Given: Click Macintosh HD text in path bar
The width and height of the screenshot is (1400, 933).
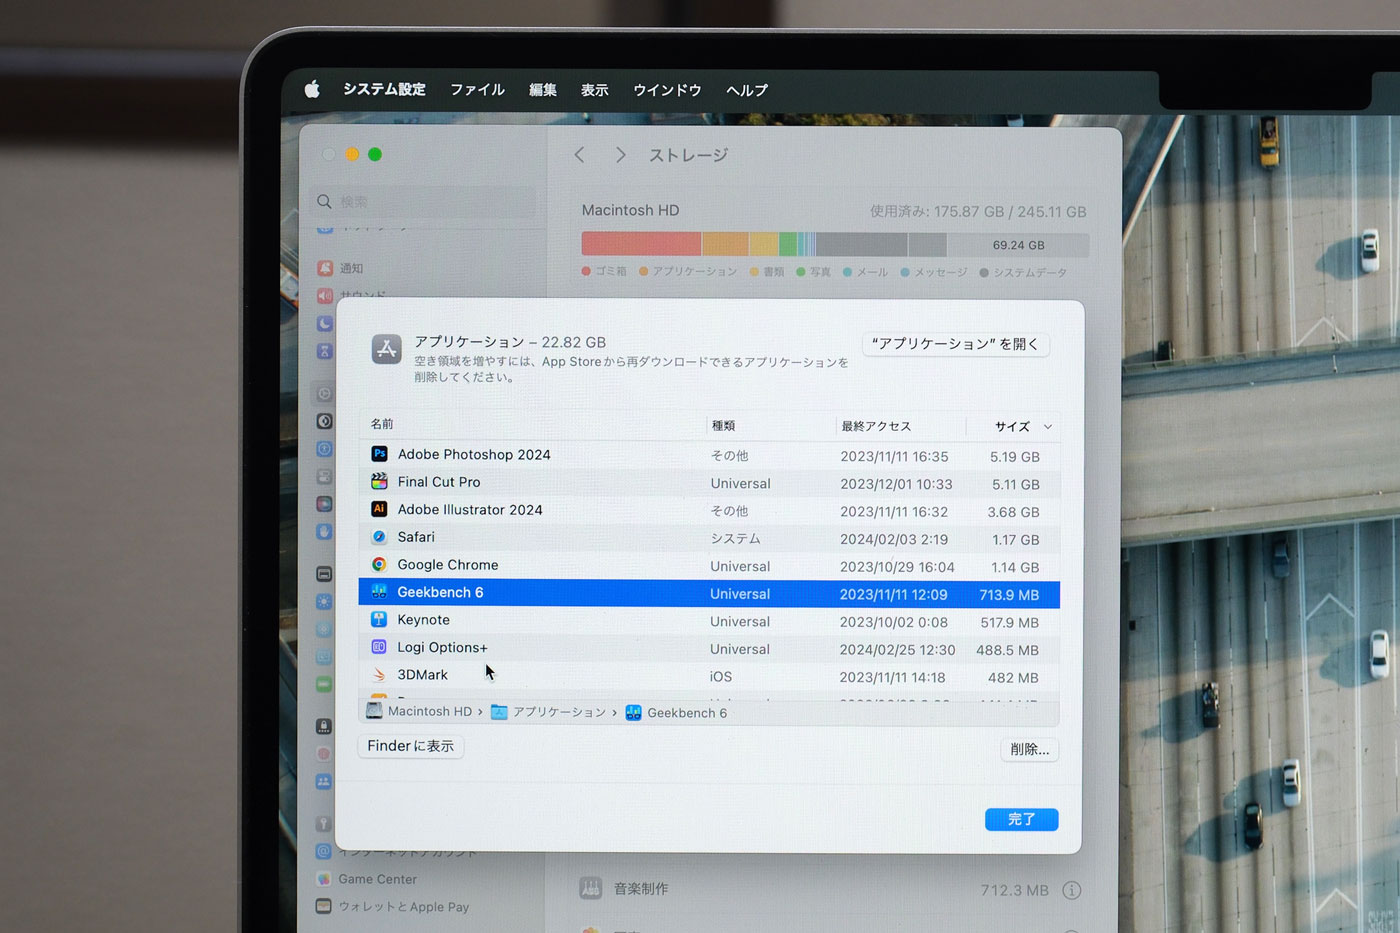Looking at the screenshot, I should click(430, 711).
